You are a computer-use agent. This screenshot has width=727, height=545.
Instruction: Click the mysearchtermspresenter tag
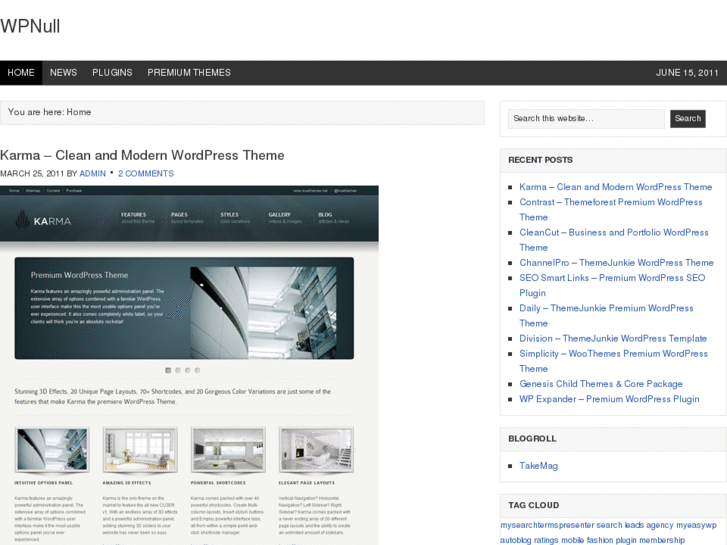pyautogui.click(x=547, y=525)
